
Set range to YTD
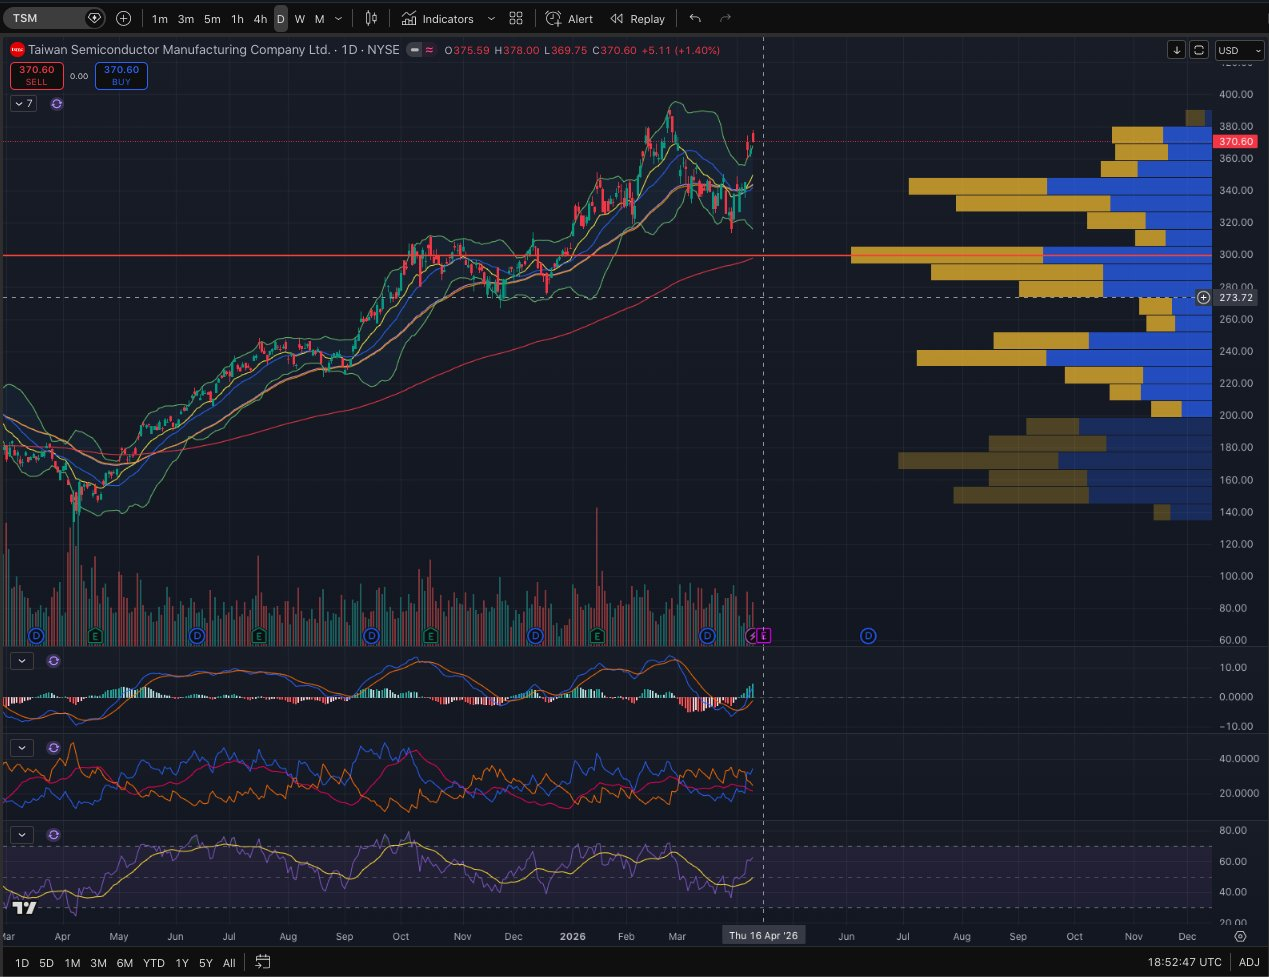(153, 963)
